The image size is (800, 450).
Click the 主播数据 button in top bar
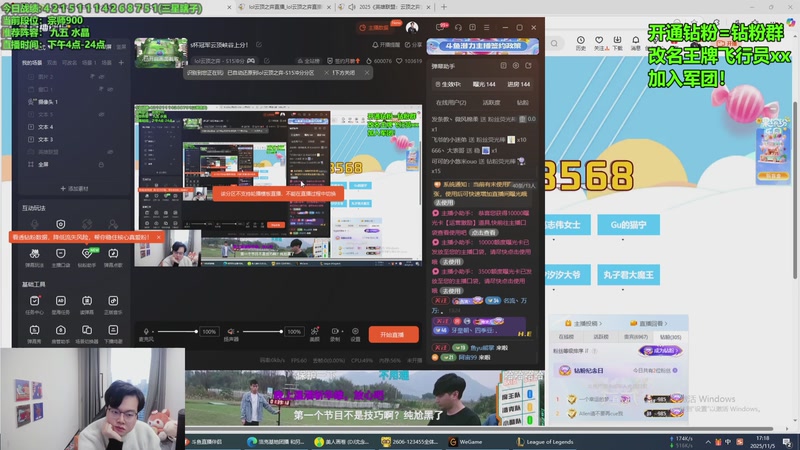tap(375, 28)
